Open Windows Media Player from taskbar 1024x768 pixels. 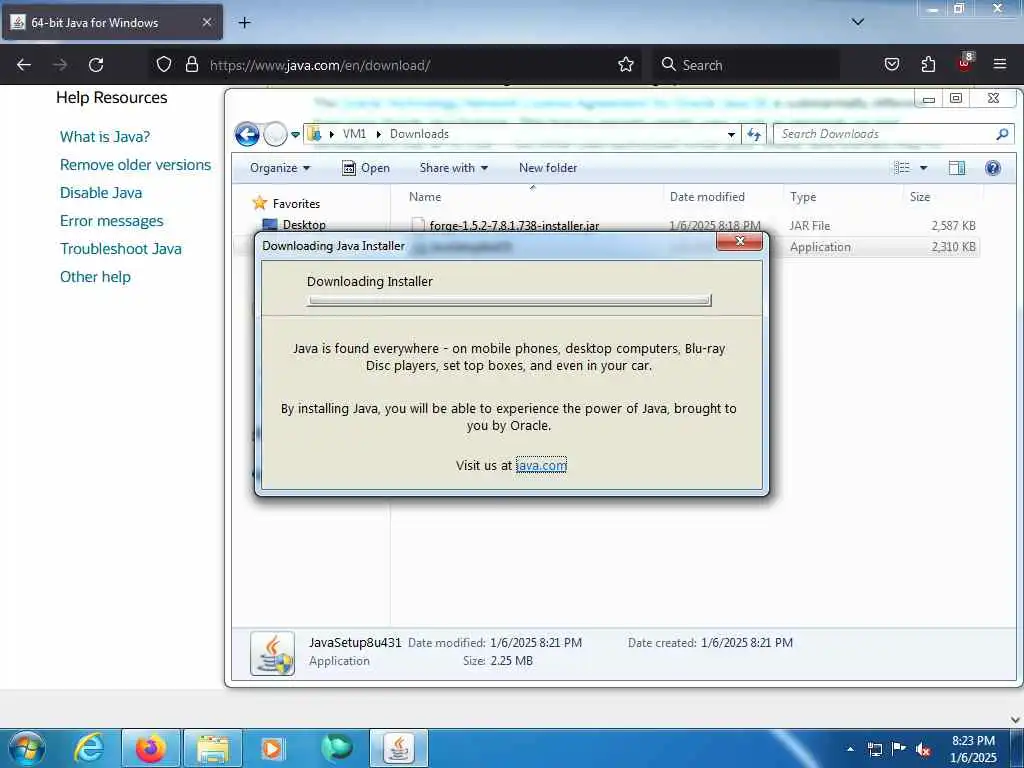(x=272, y=748)
